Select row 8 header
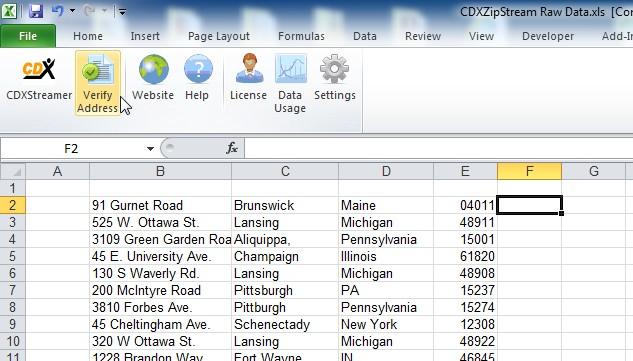 13,307
